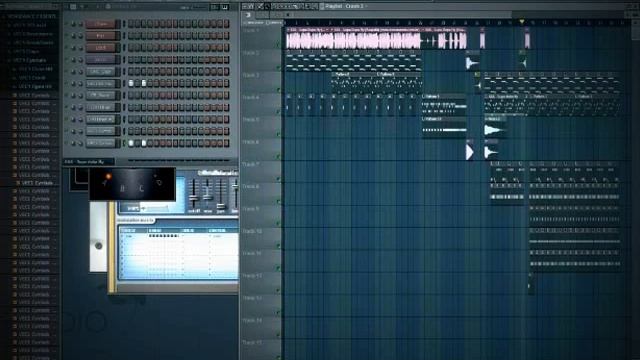Open channel group selector below the step sequencer
This screenshot has height=360, width=640.
pos(88,162)
